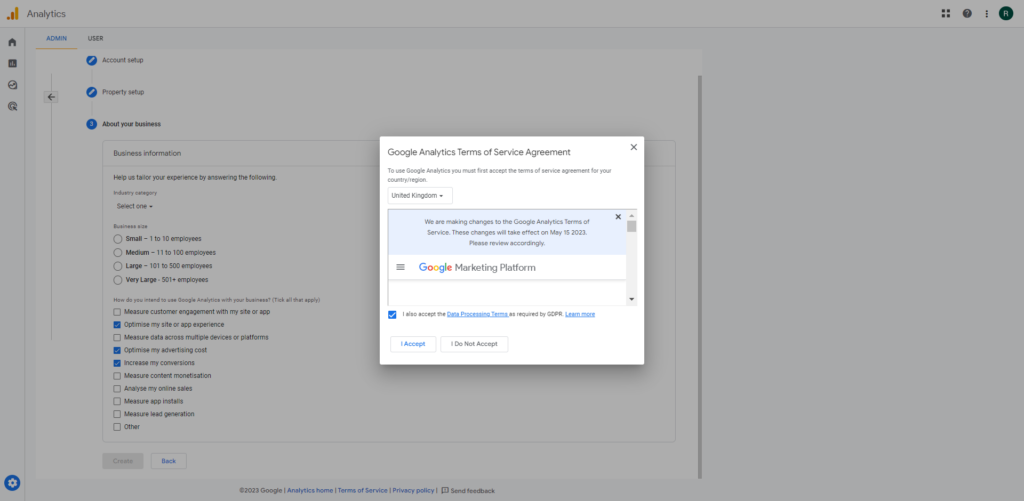Click the Send feedback icon
Image resolution: width=1024 pixels, height=501 pixels.
pyautogui.click(x=445, y=491)
